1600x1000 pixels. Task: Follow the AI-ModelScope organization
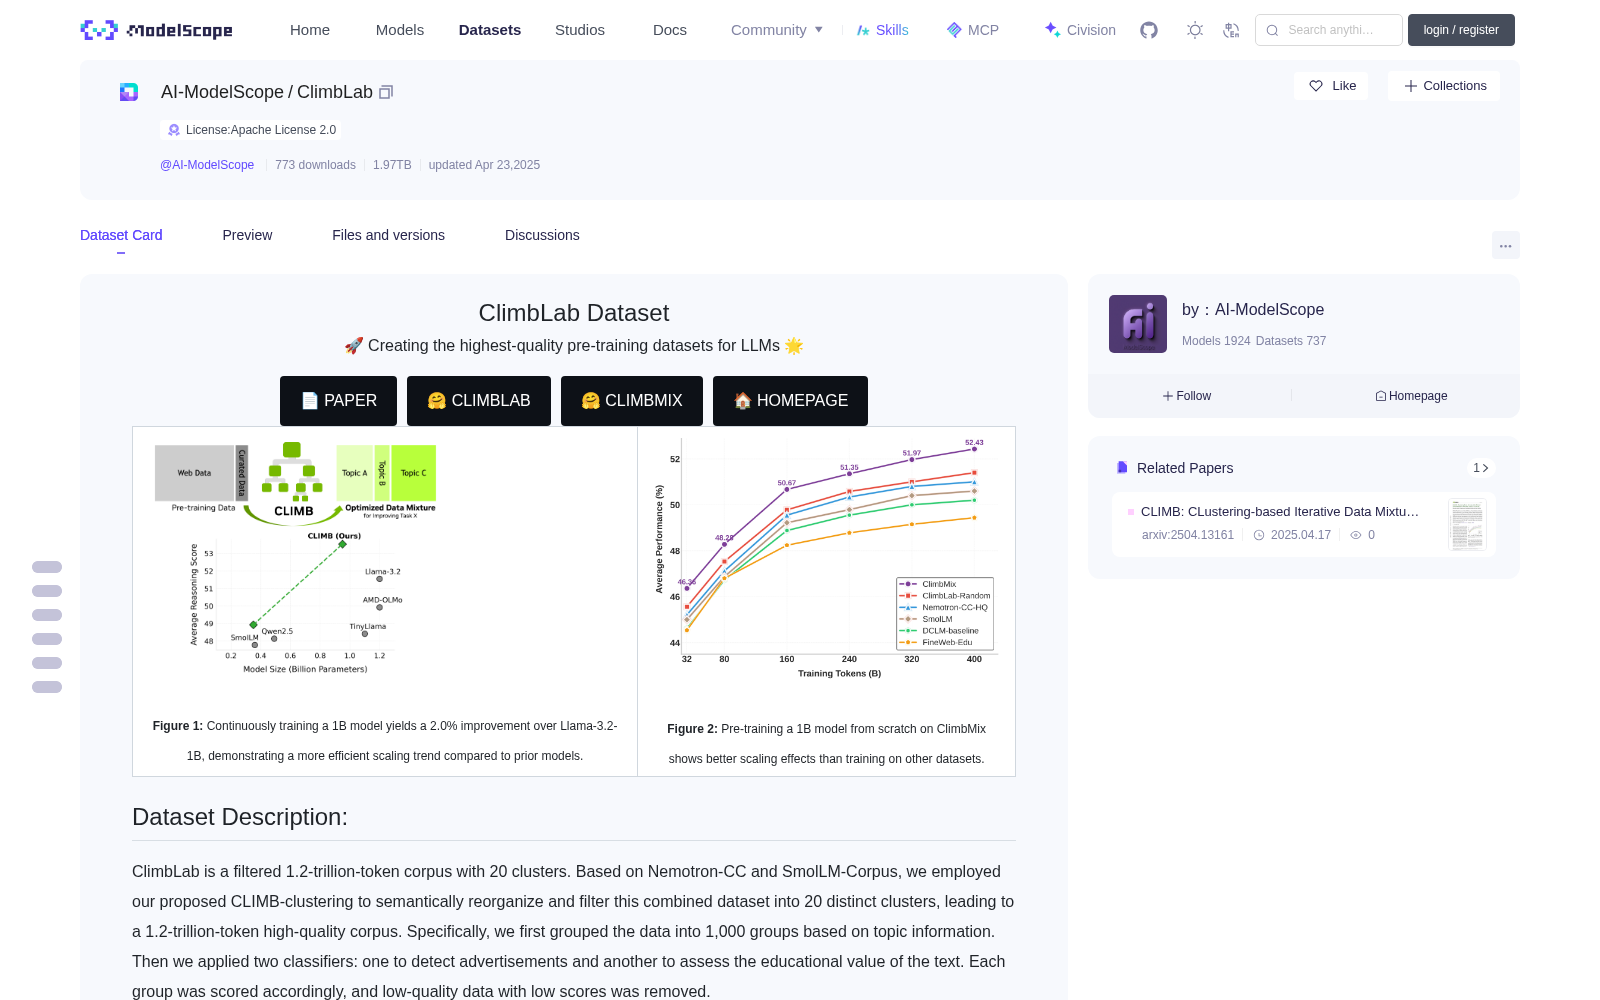tap(1187, 396)
